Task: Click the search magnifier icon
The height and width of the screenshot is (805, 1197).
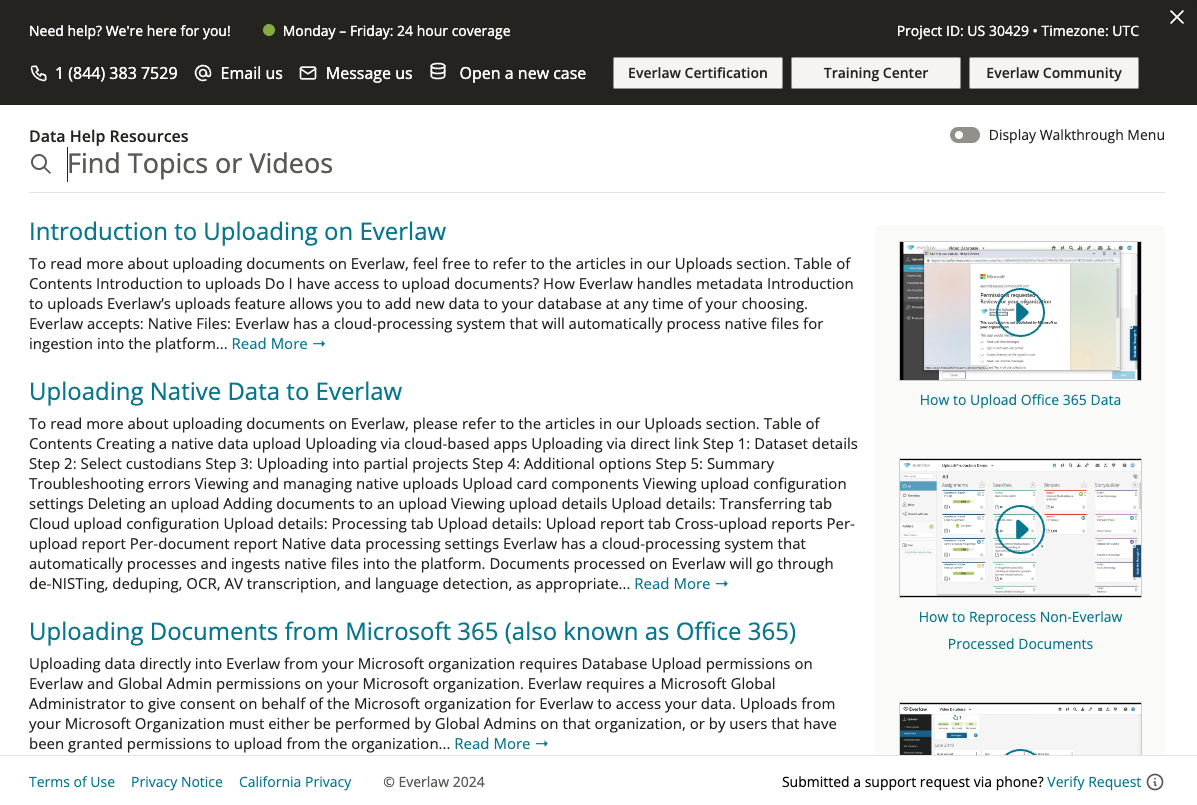Action: point(40,164)
